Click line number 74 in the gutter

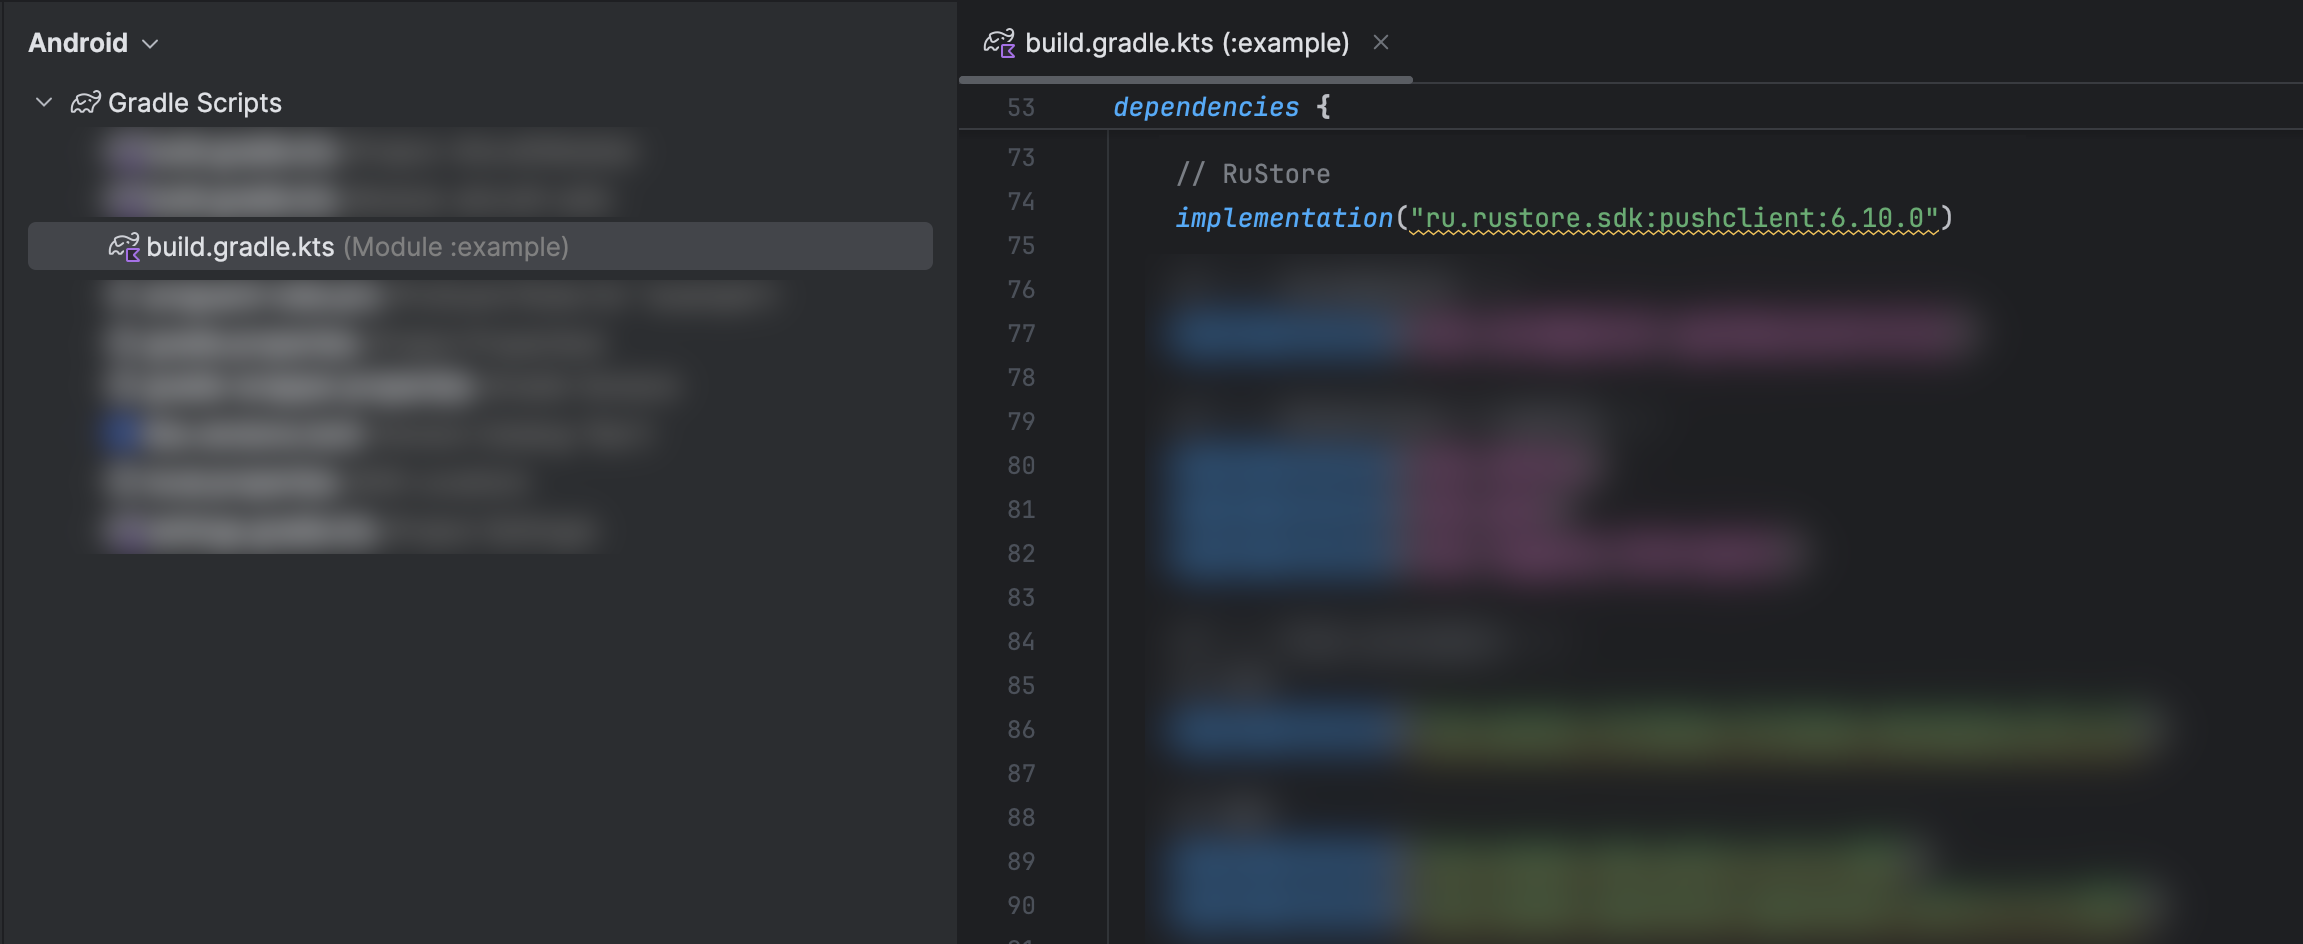1020,202
